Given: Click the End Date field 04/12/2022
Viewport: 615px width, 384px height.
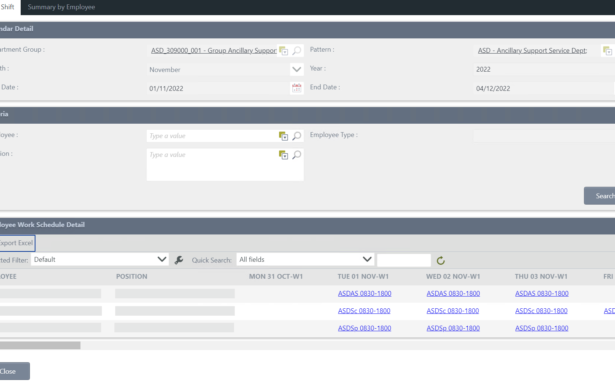Looking at the screenshot, I should pos(544,88).
